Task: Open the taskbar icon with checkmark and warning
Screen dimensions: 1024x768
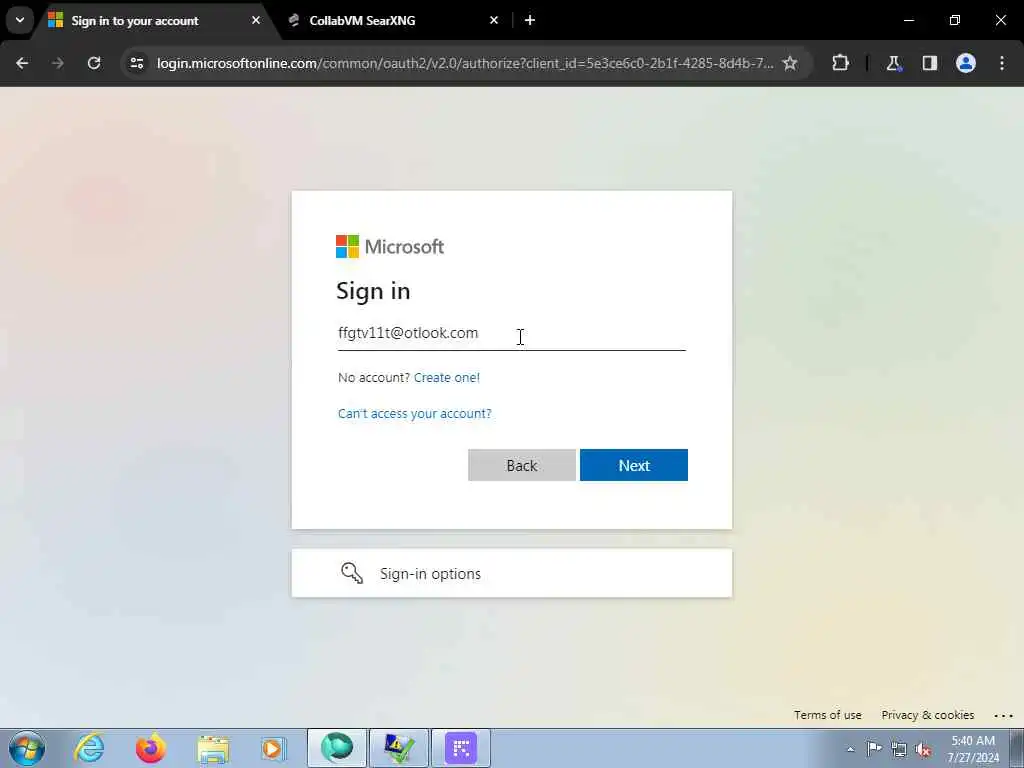Action: click(399, 748)
